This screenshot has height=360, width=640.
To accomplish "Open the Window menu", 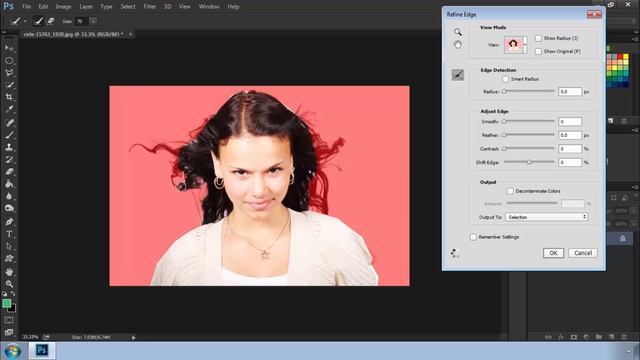I will click(209, 7).
